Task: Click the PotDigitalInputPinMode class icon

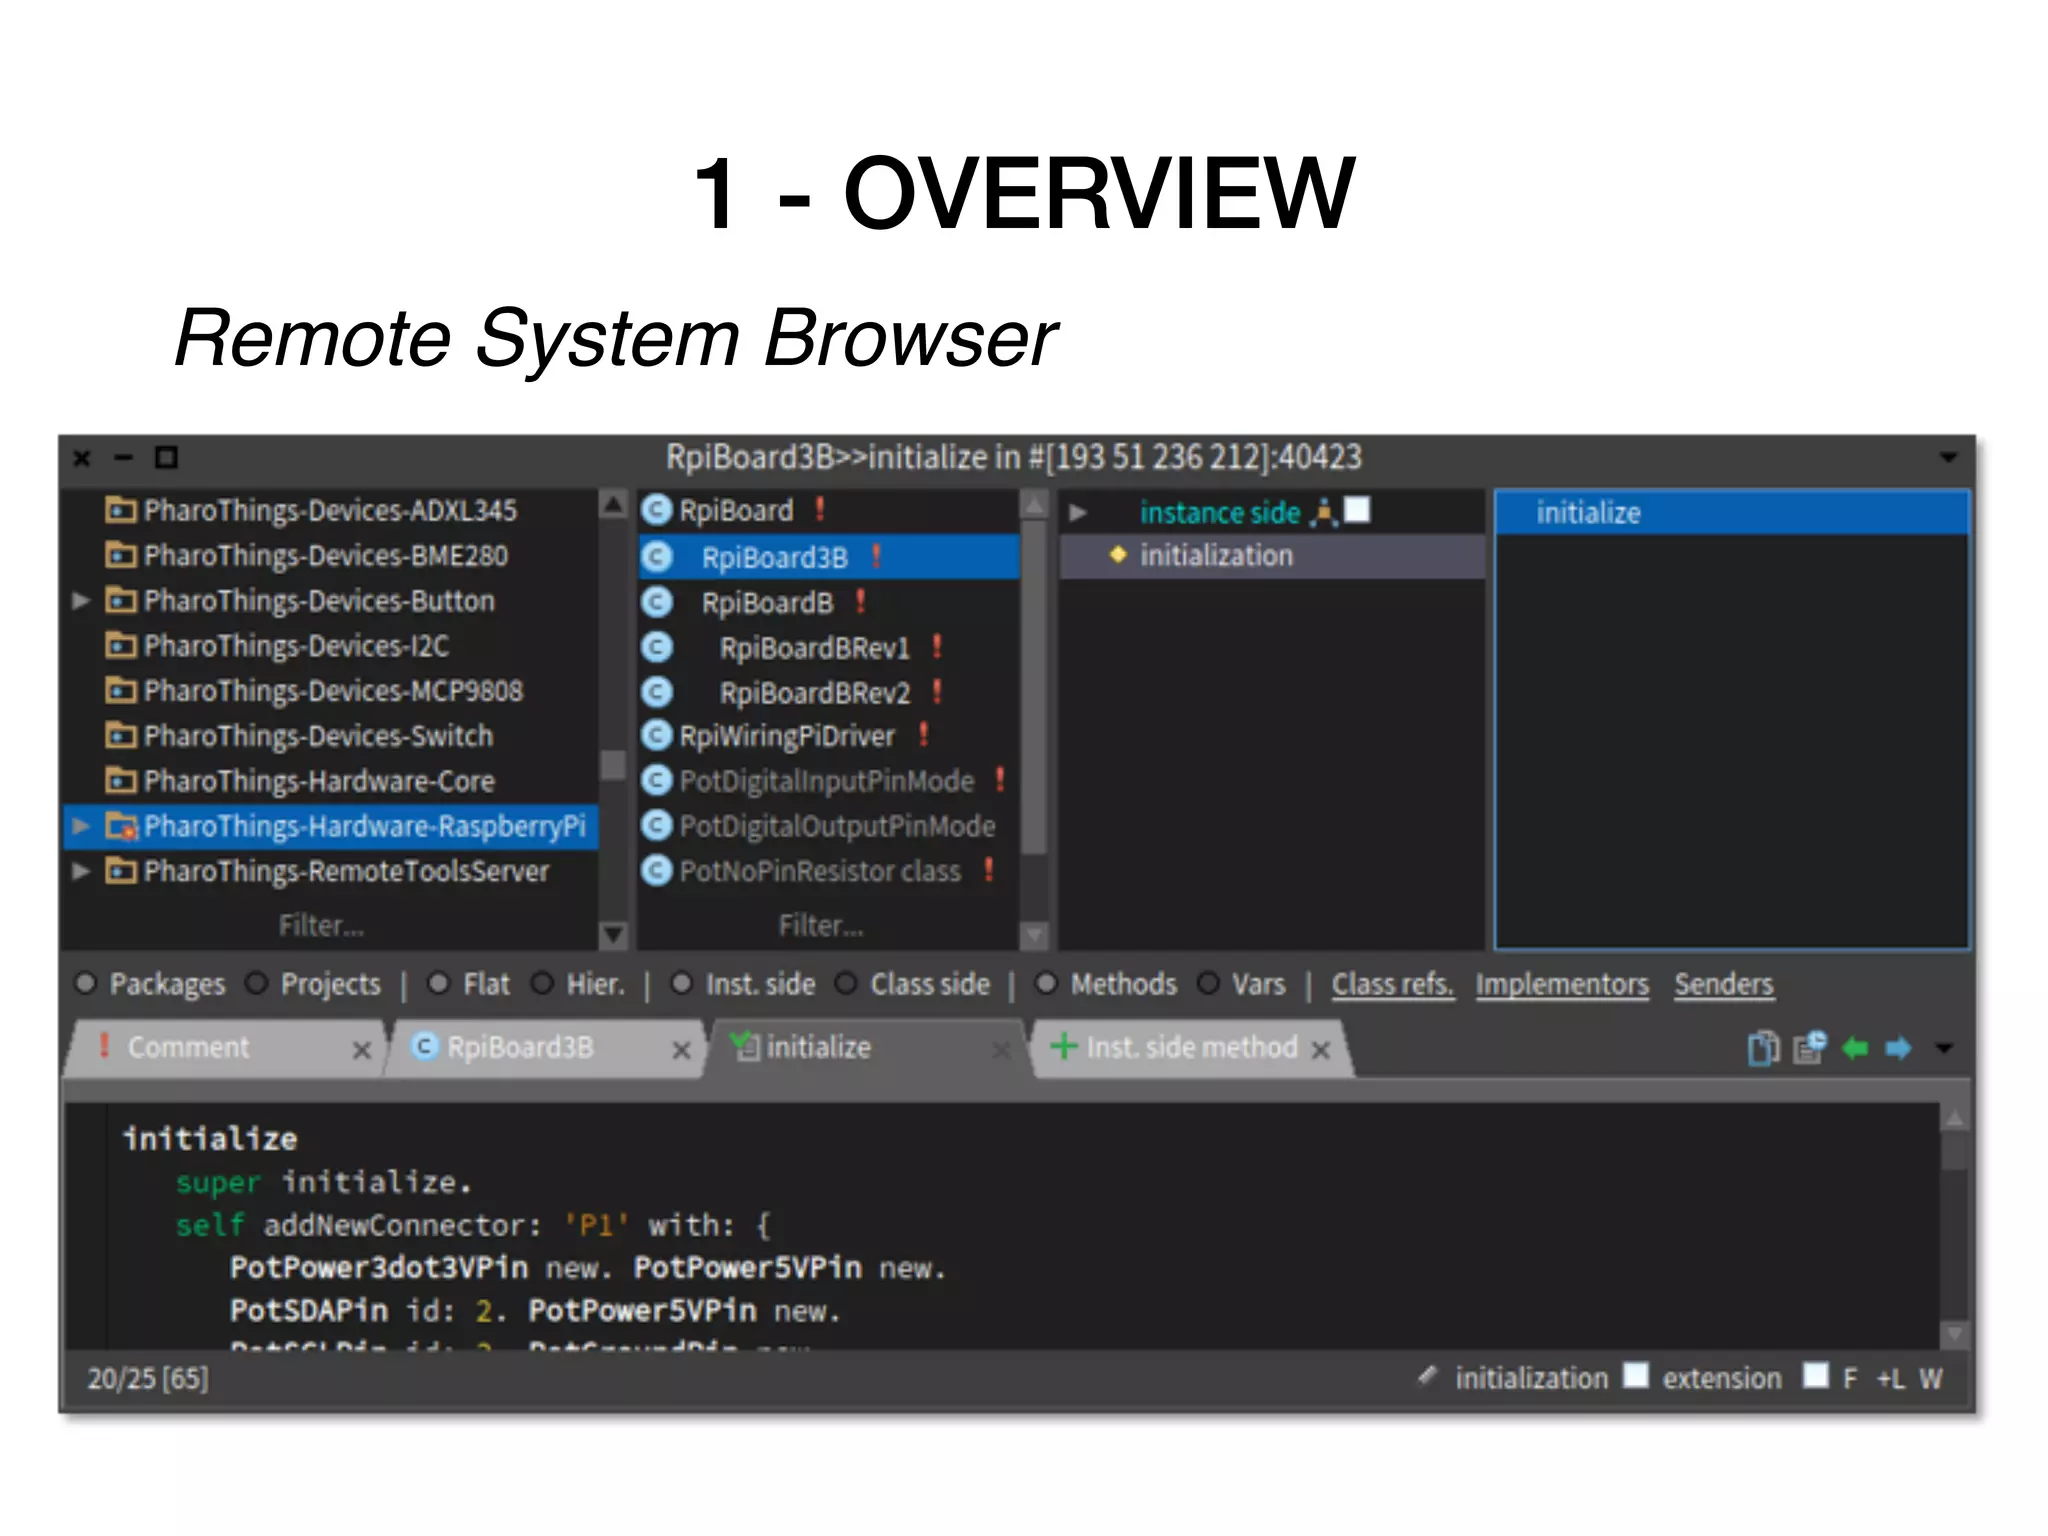Action: point(657,781)
